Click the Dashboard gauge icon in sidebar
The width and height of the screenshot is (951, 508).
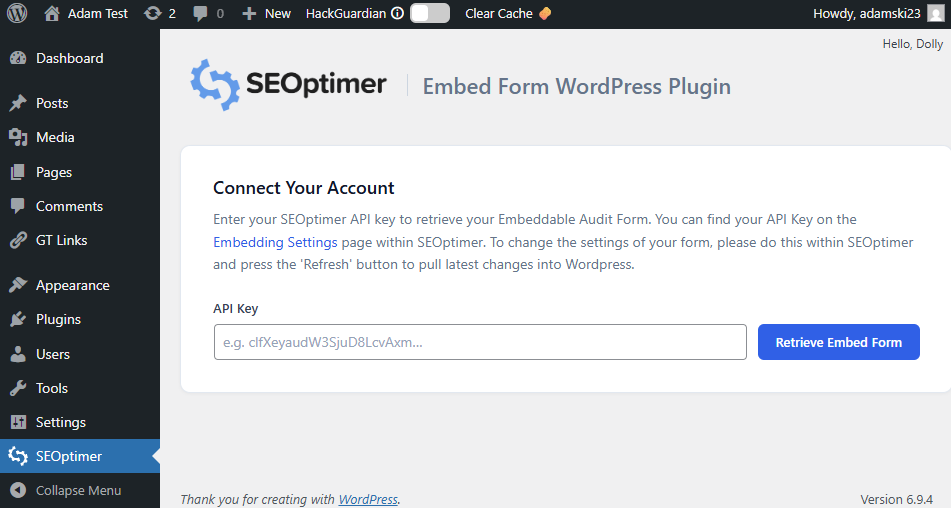pyautogui.click(x=18, y=58)
